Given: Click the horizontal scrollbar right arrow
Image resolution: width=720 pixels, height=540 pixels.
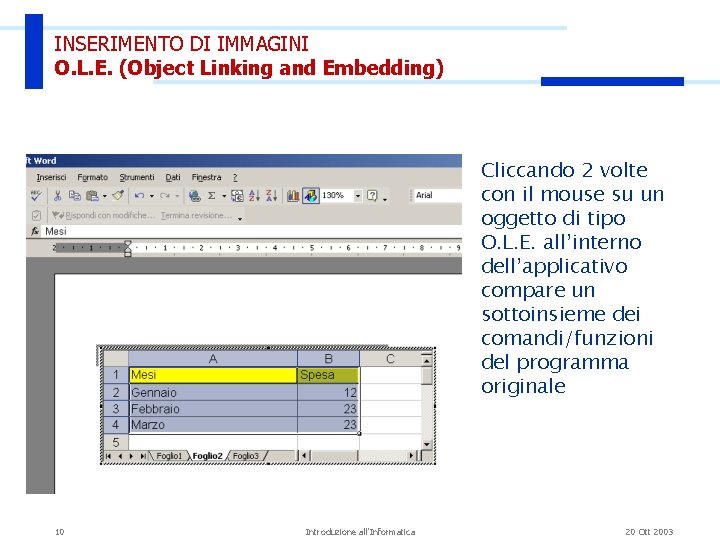Looking at the screenshot, I should tap(411, 456).
